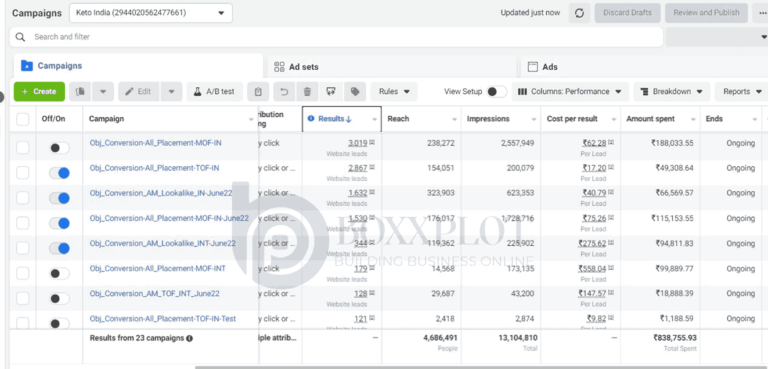Sort by the Ends column header
The image size is (768, 369).
714,119
